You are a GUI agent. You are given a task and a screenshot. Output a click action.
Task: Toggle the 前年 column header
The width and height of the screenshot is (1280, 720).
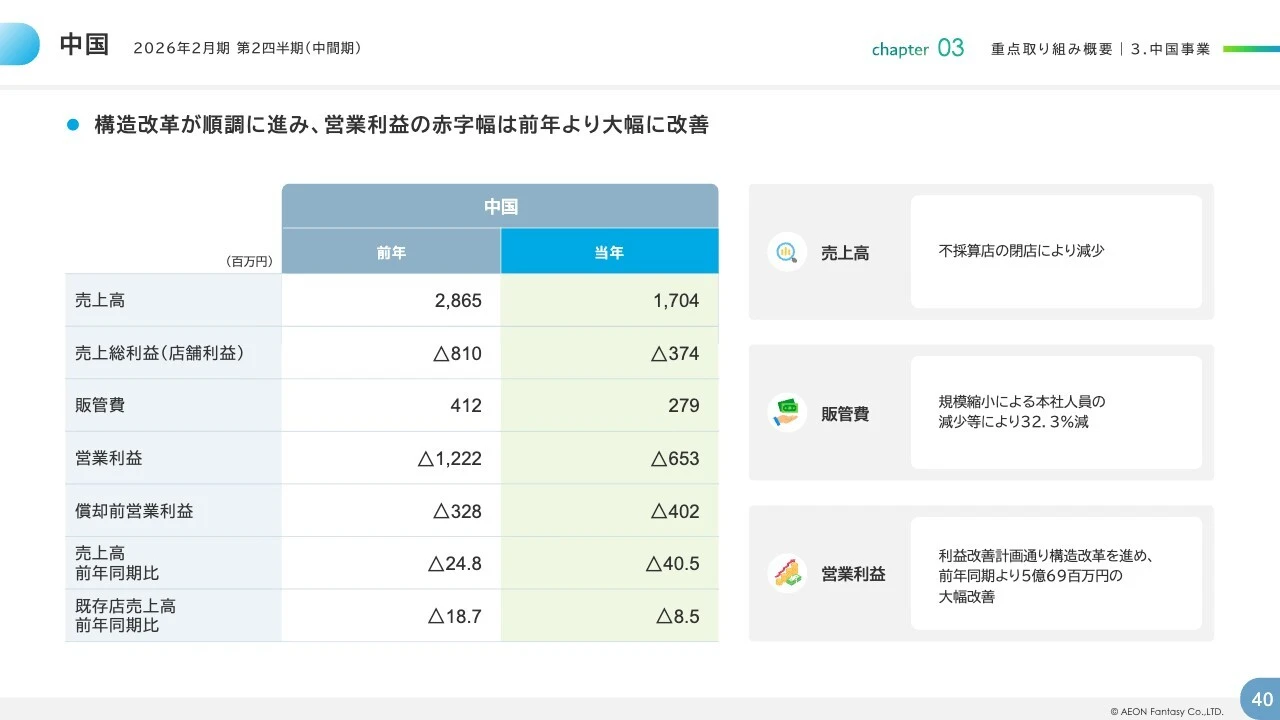tap(391, 252)
